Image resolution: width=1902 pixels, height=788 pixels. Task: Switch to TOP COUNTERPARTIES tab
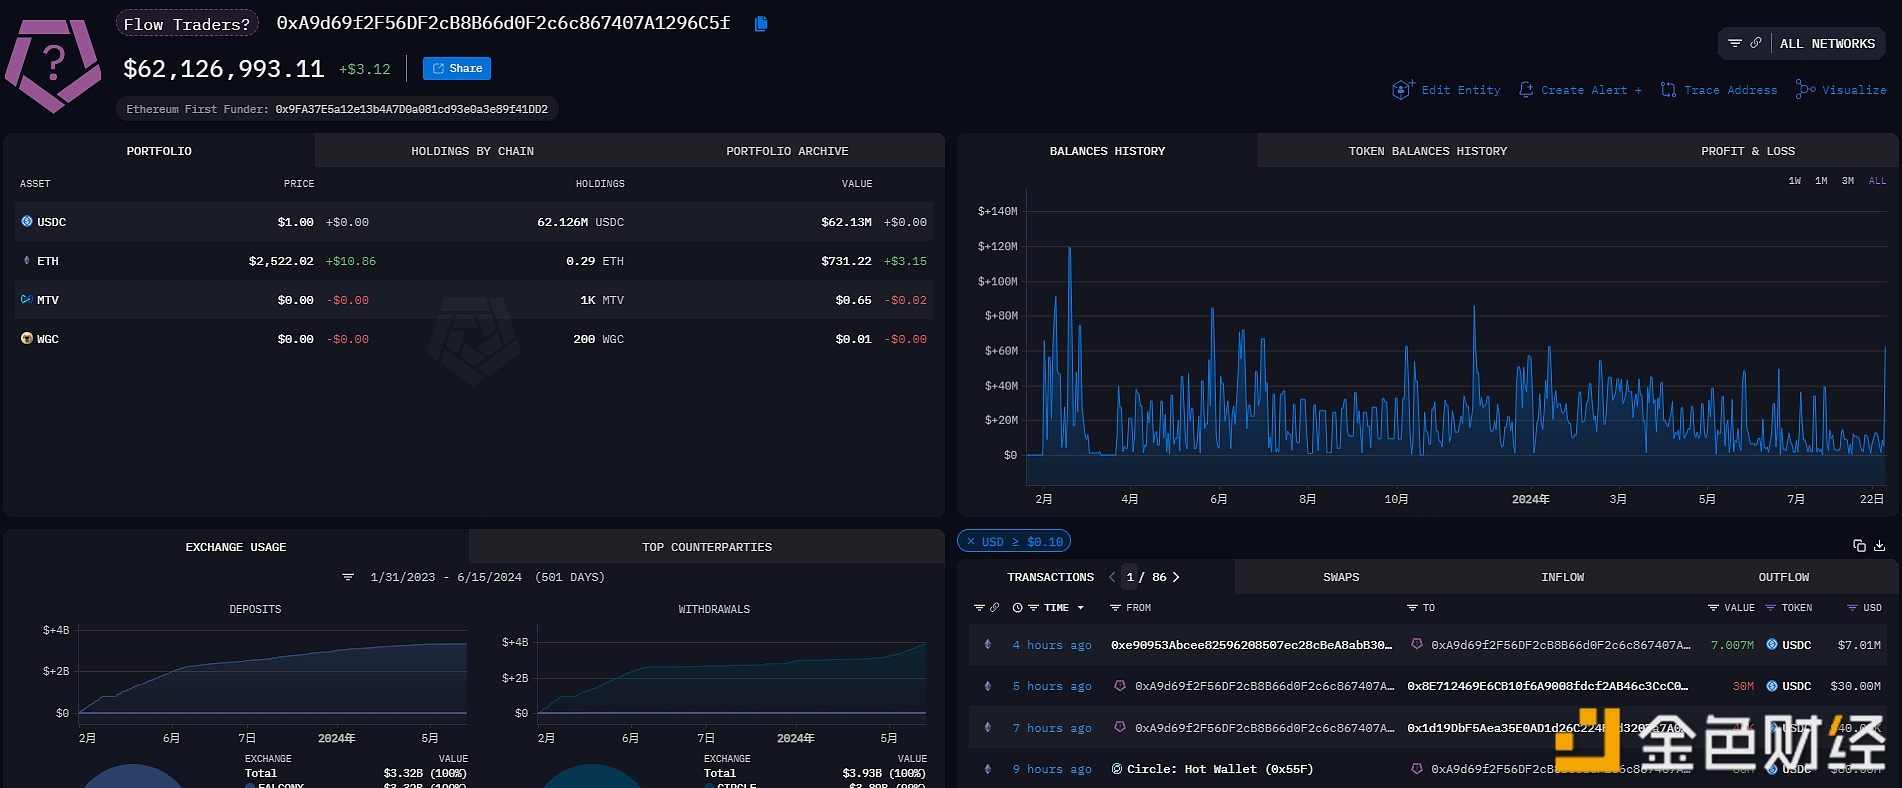click(x=707, y=547)
